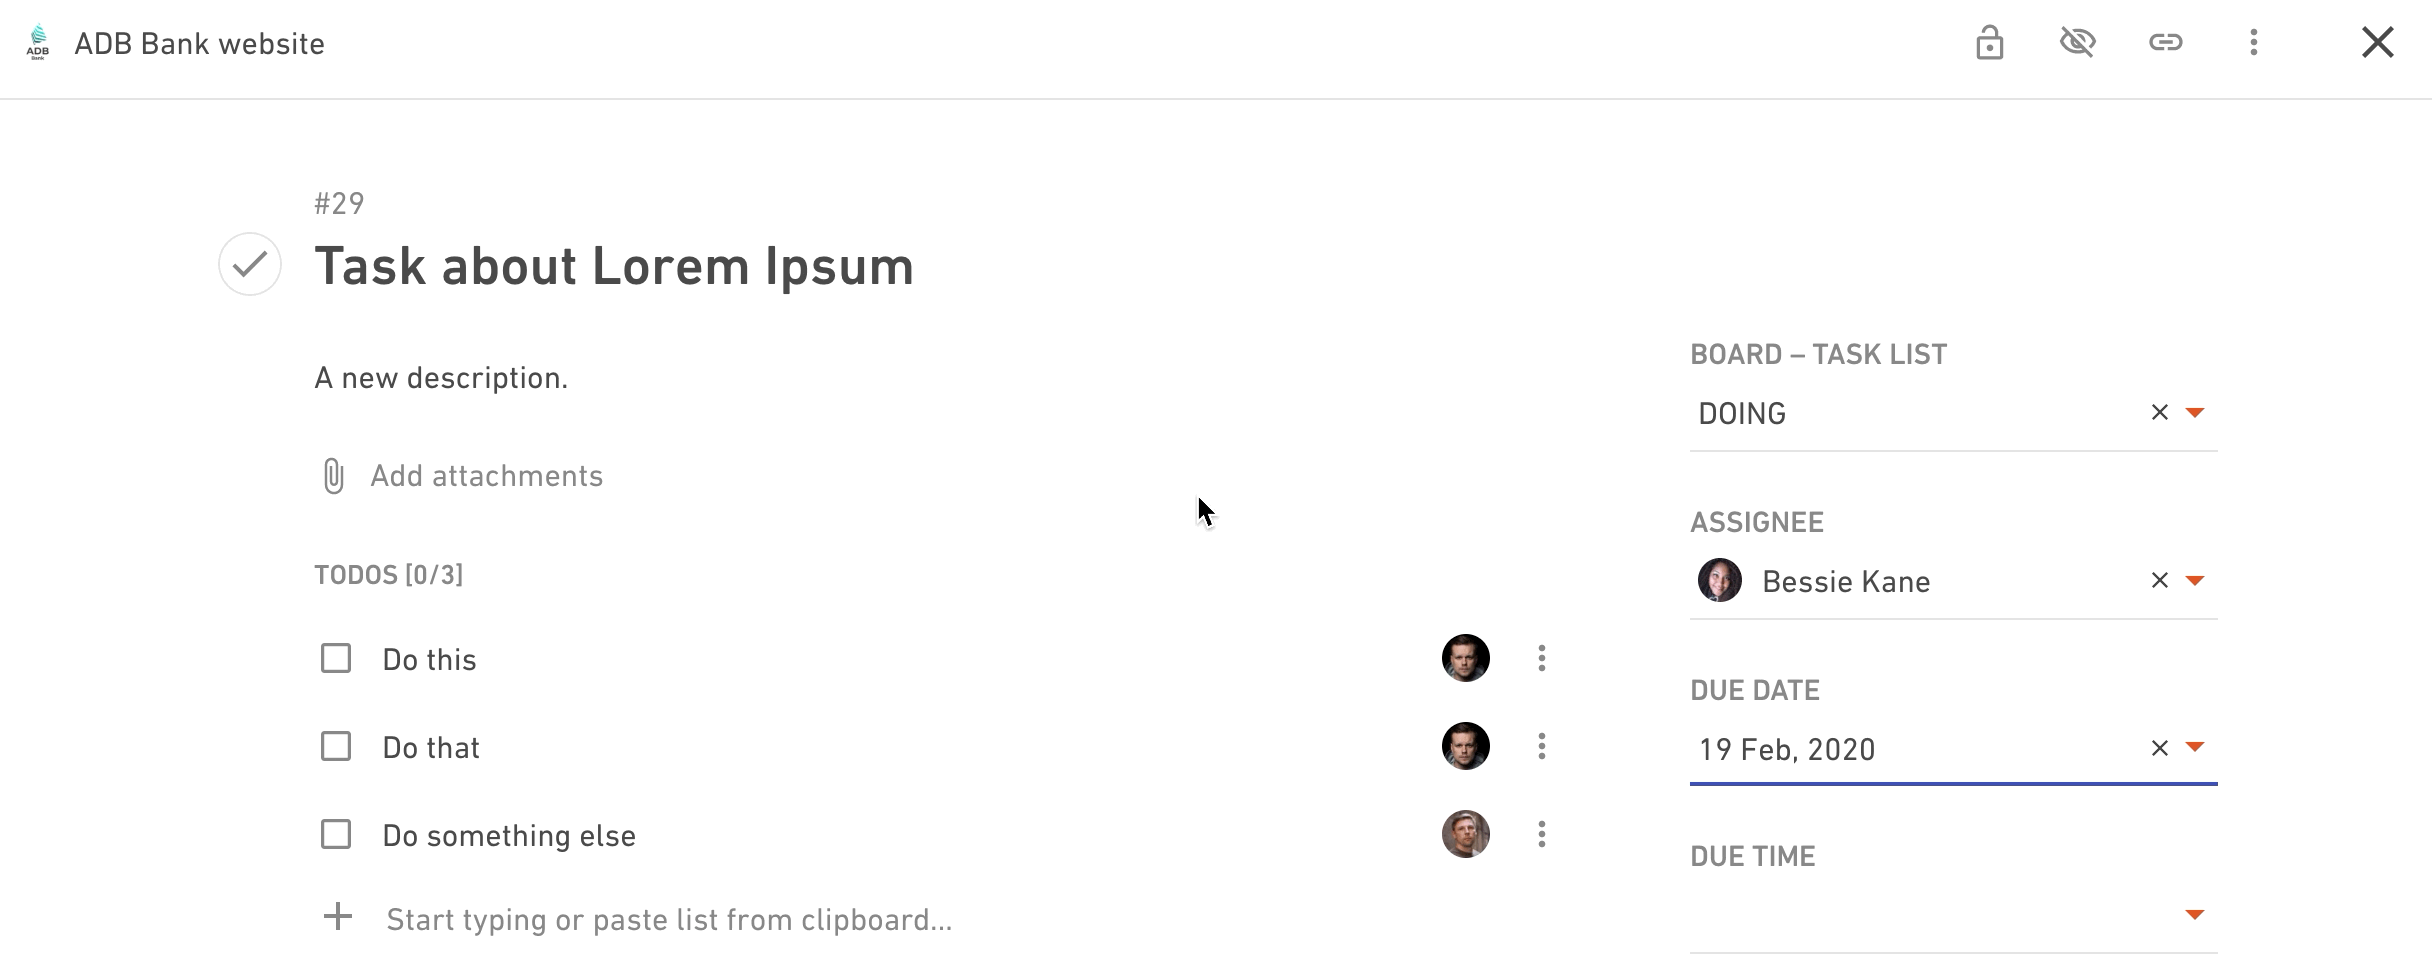The image size is (2432, 980).
Task: Toggle the crossed-out eye visibility icon
Action: pyautogui.click(x=2077, y=42)
